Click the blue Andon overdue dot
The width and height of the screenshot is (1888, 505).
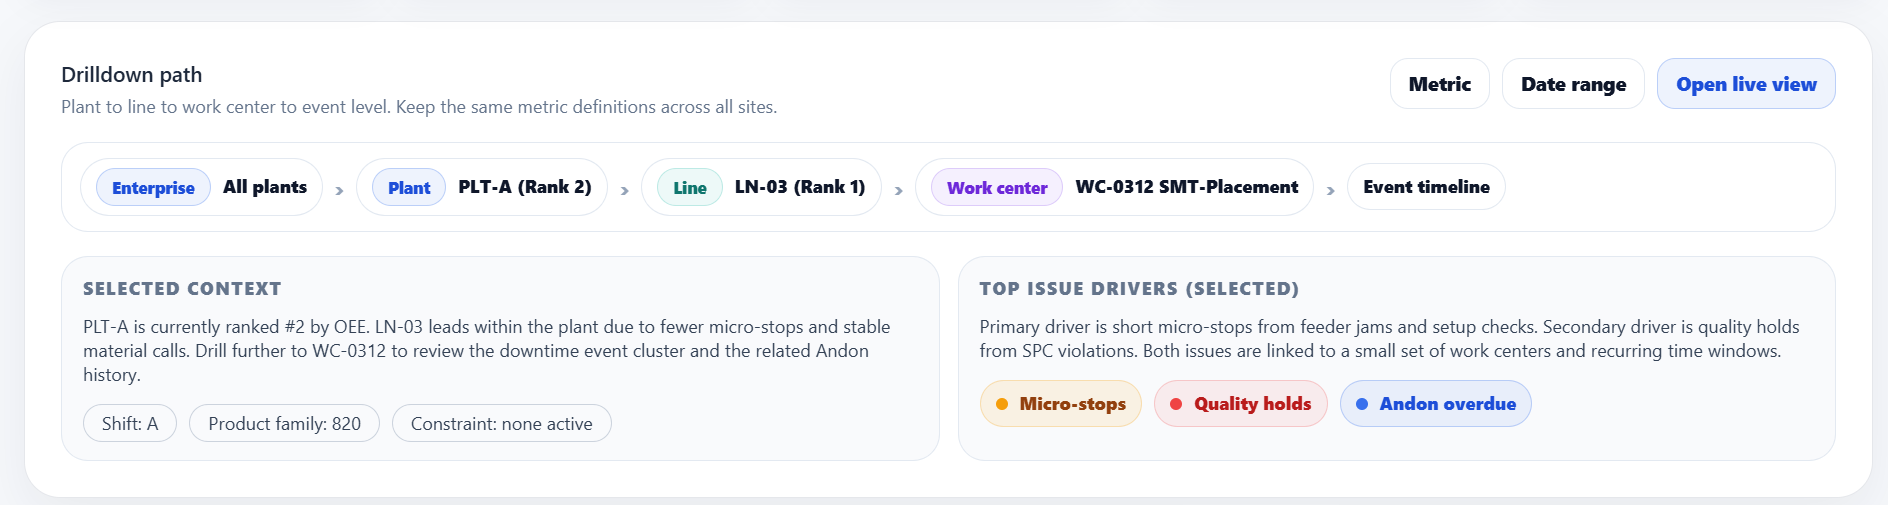1361,404
